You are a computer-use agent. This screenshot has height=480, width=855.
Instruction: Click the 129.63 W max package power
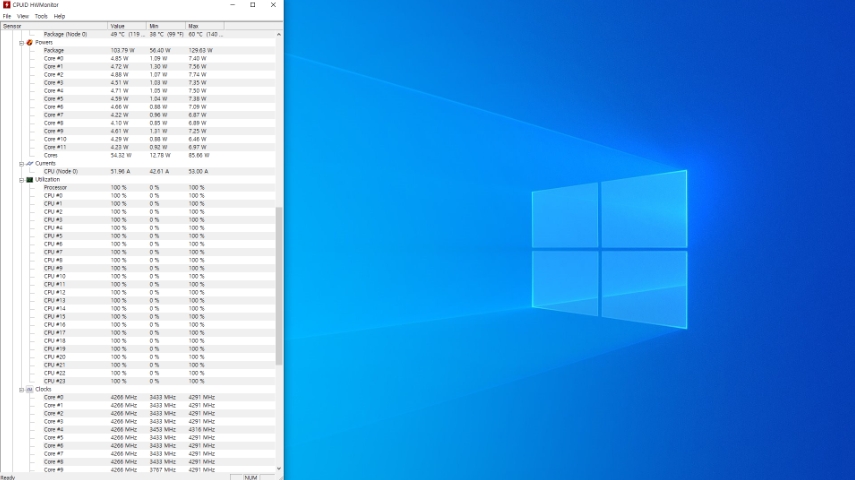click(201, 50)
